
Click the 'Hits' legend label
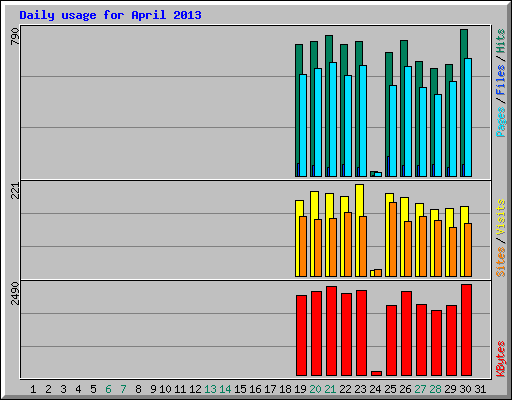(500, 41)
